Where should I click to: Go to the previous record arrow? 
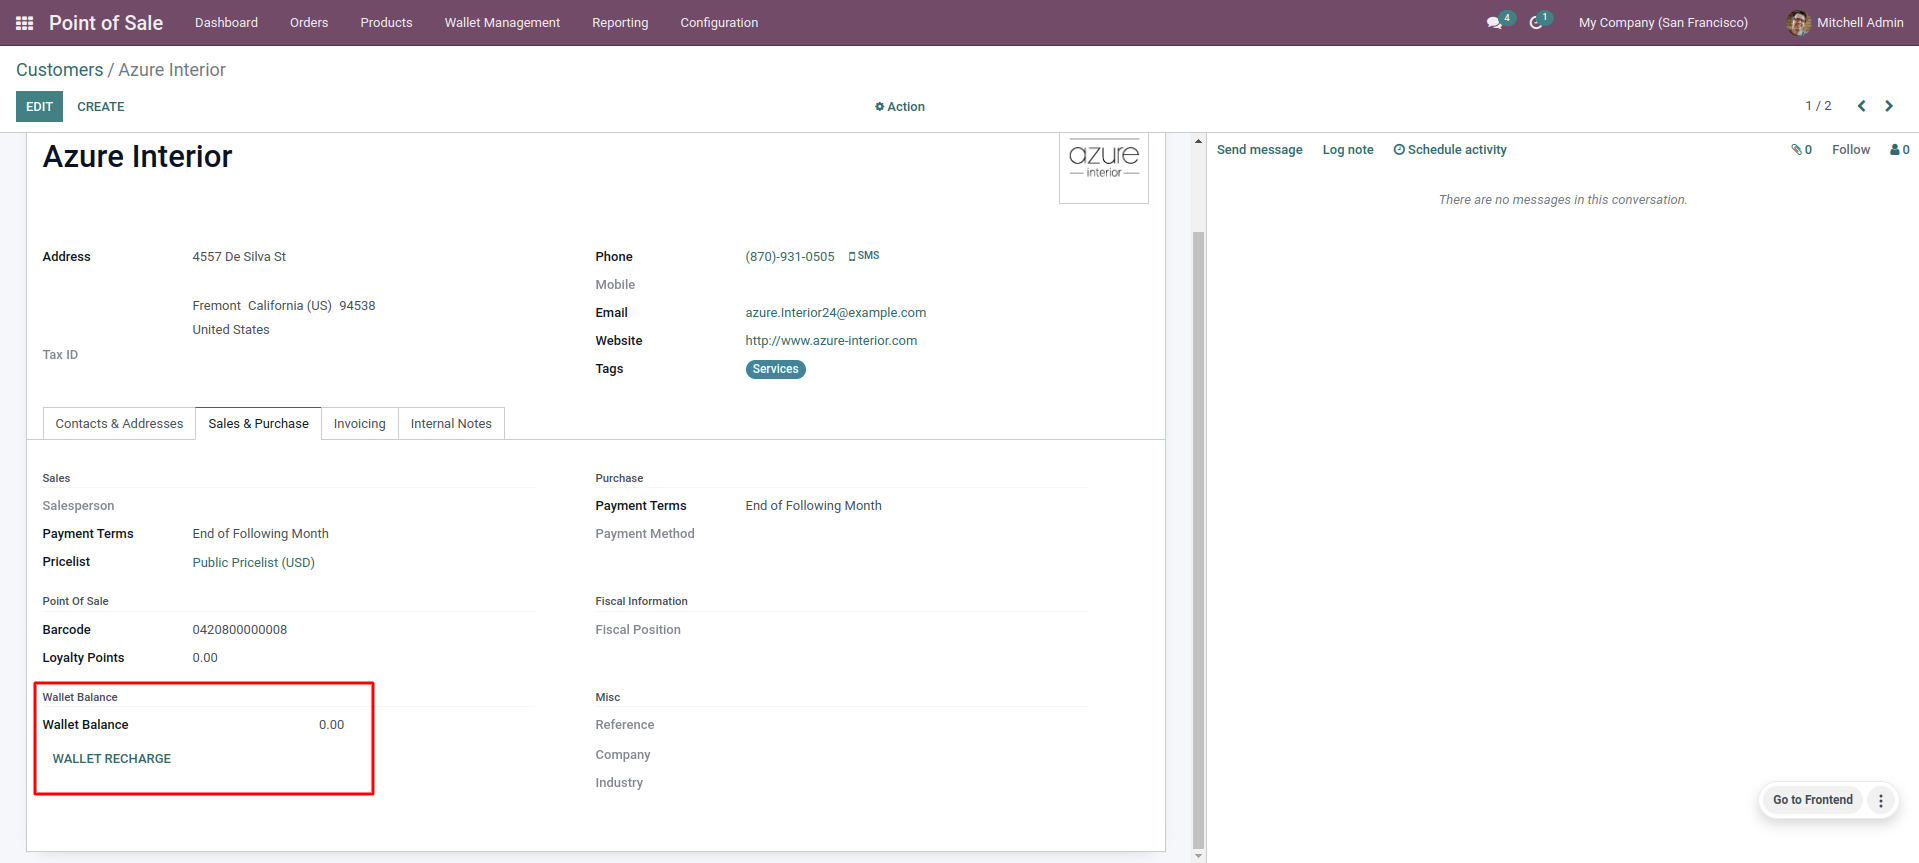pyautogui.click(x=1861, y=106)
